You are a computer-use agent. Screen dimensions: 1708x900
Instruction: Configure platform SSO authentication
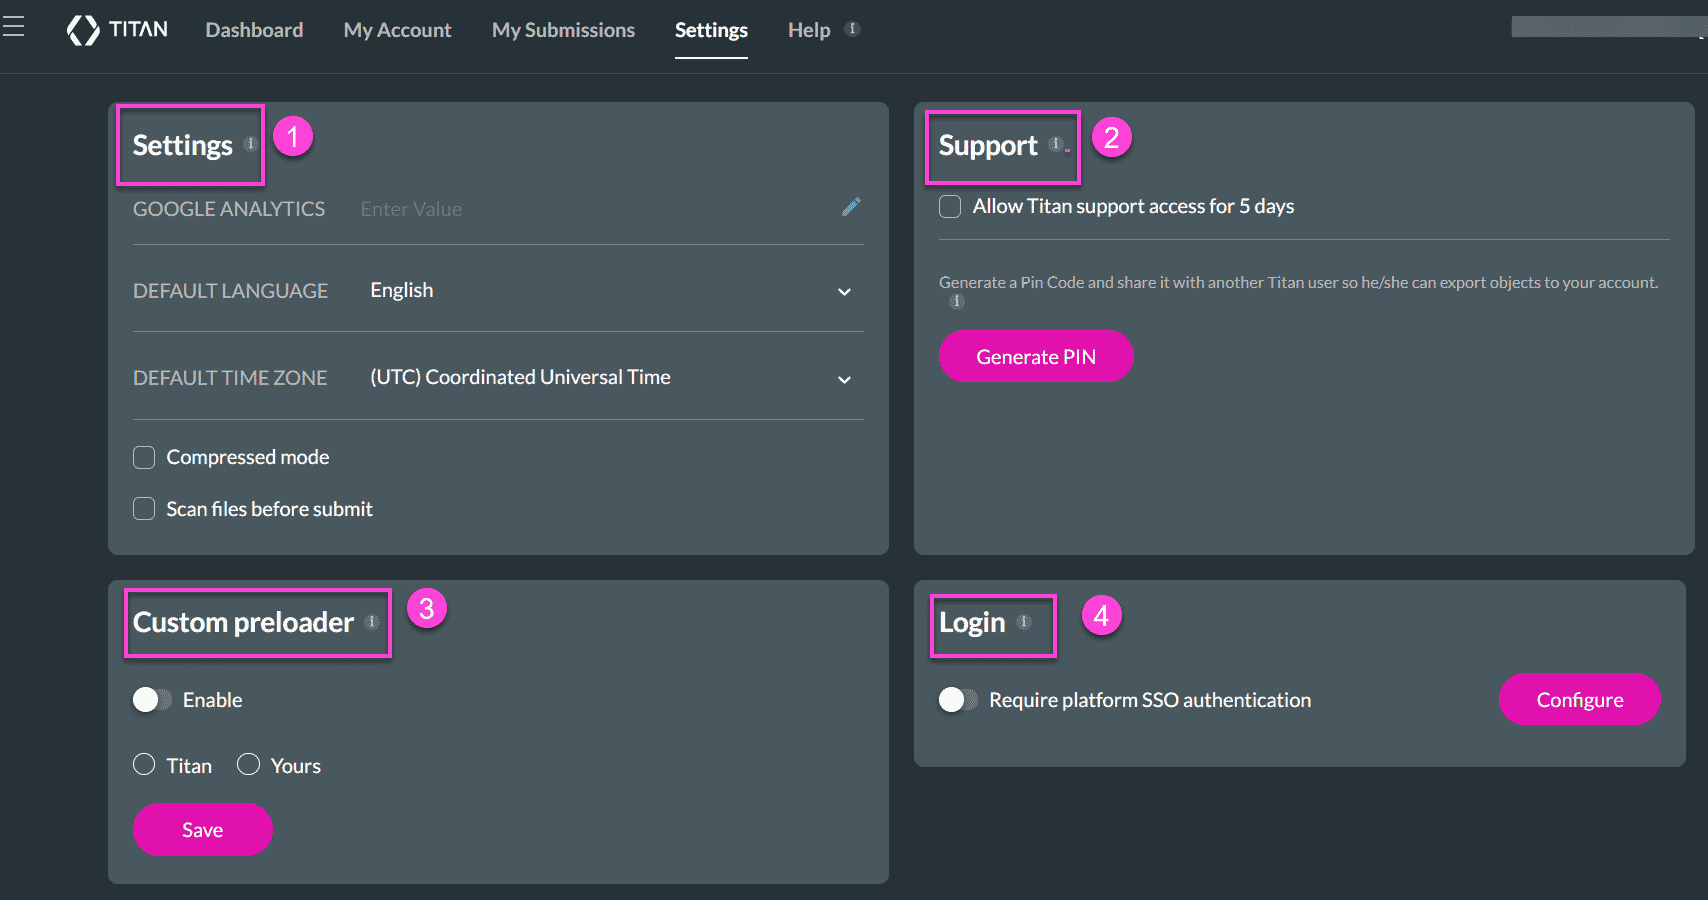pos(1579,699)
